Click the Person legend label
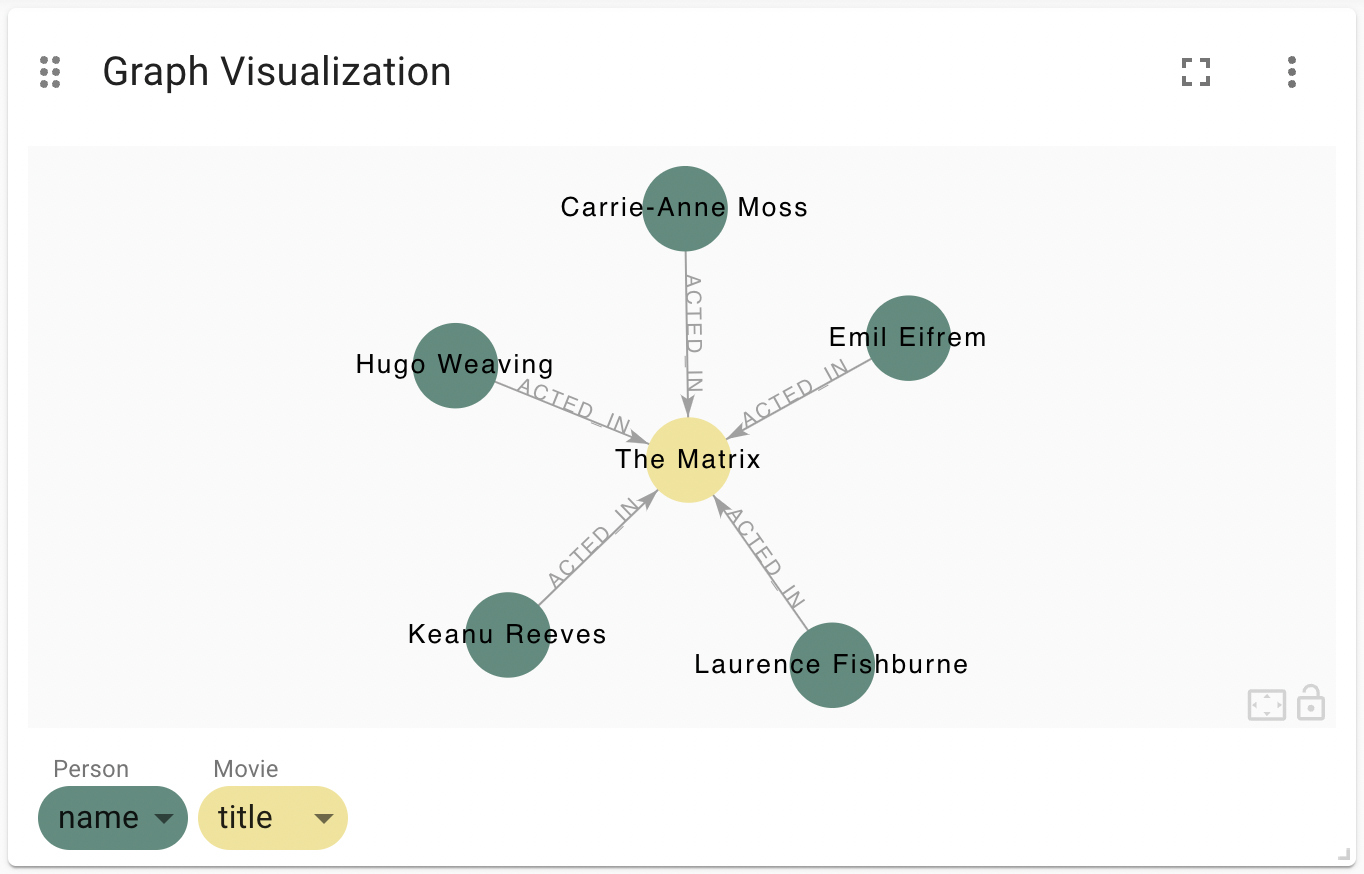This screenshot has width=1364, height=874. (91, 769)
